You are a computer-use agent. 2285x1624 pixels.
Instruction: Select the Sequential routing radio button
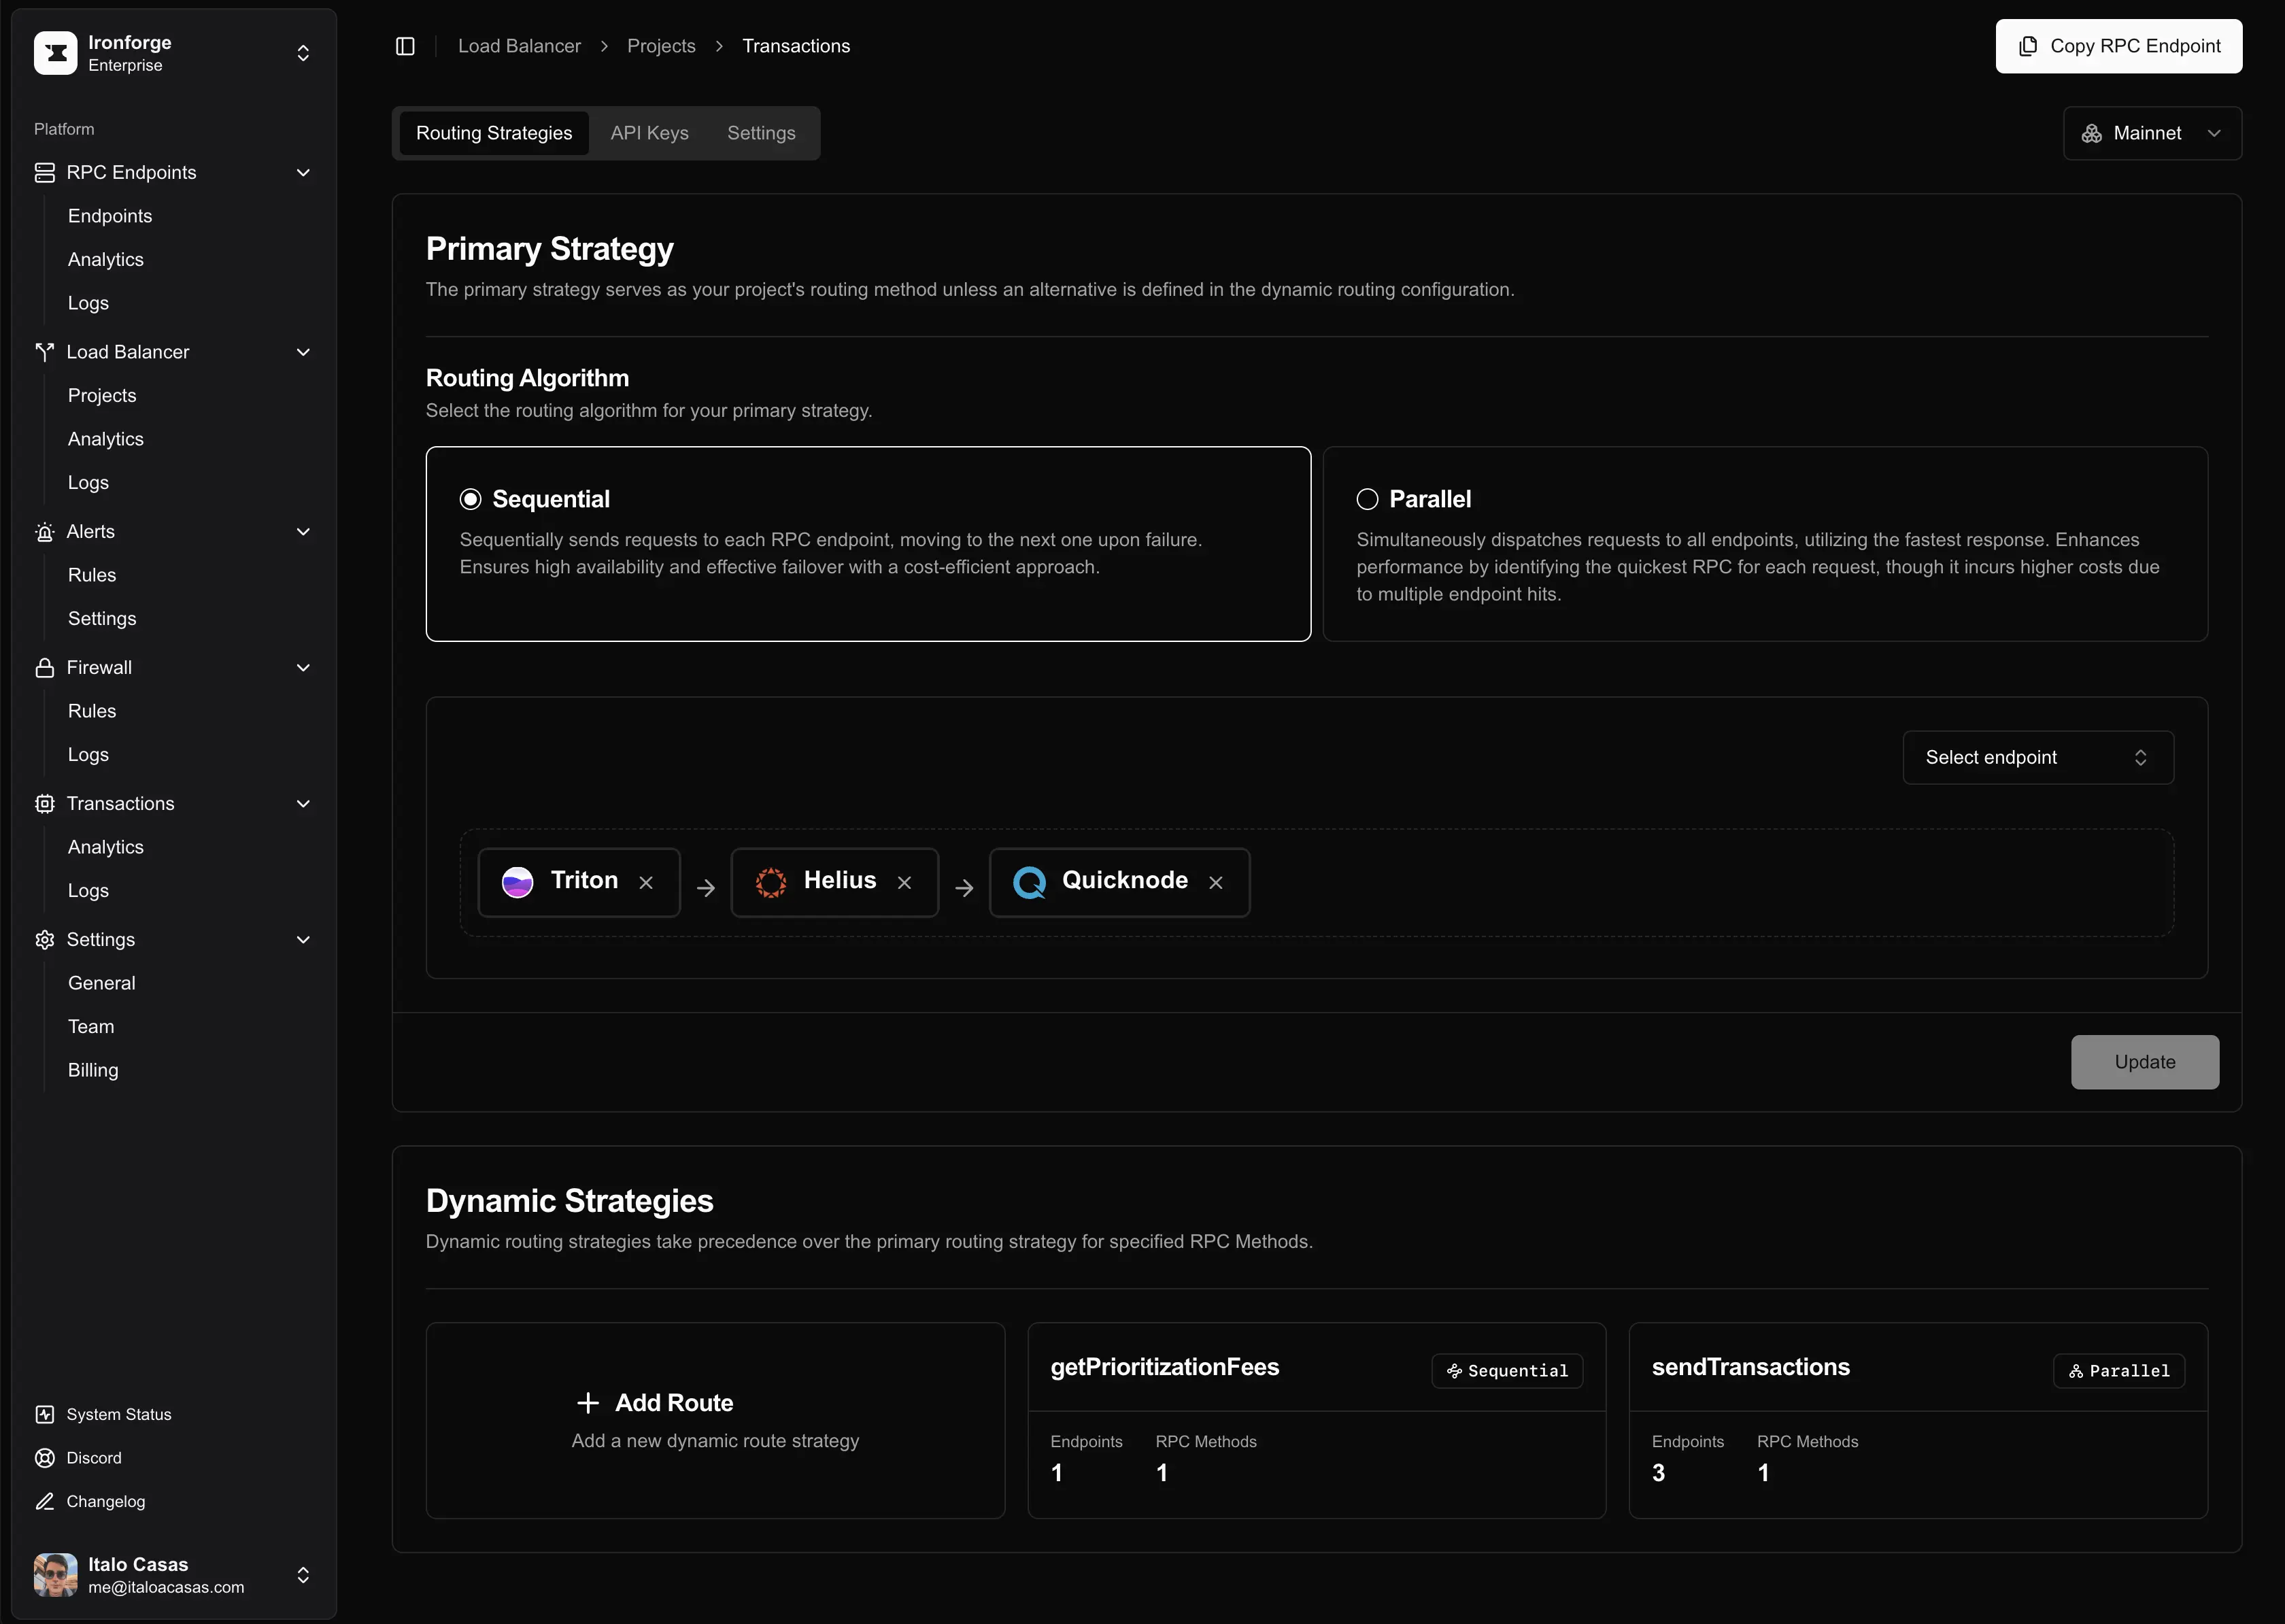[x=470, y=499]
